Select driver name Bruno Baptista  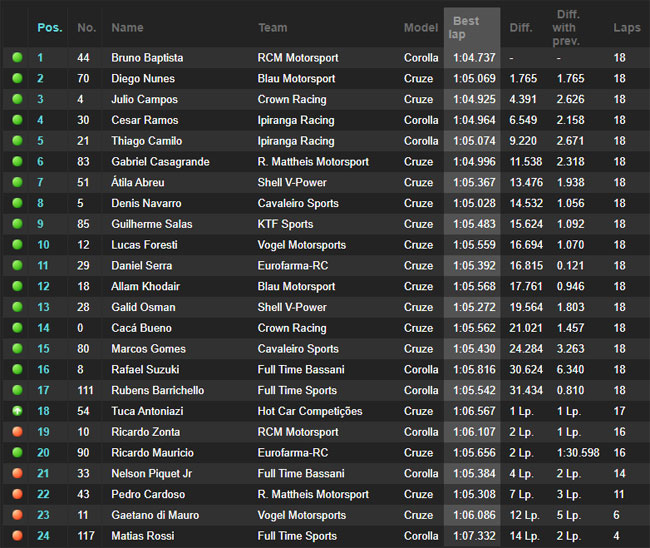pyautogui.click(x=147, y=58)
